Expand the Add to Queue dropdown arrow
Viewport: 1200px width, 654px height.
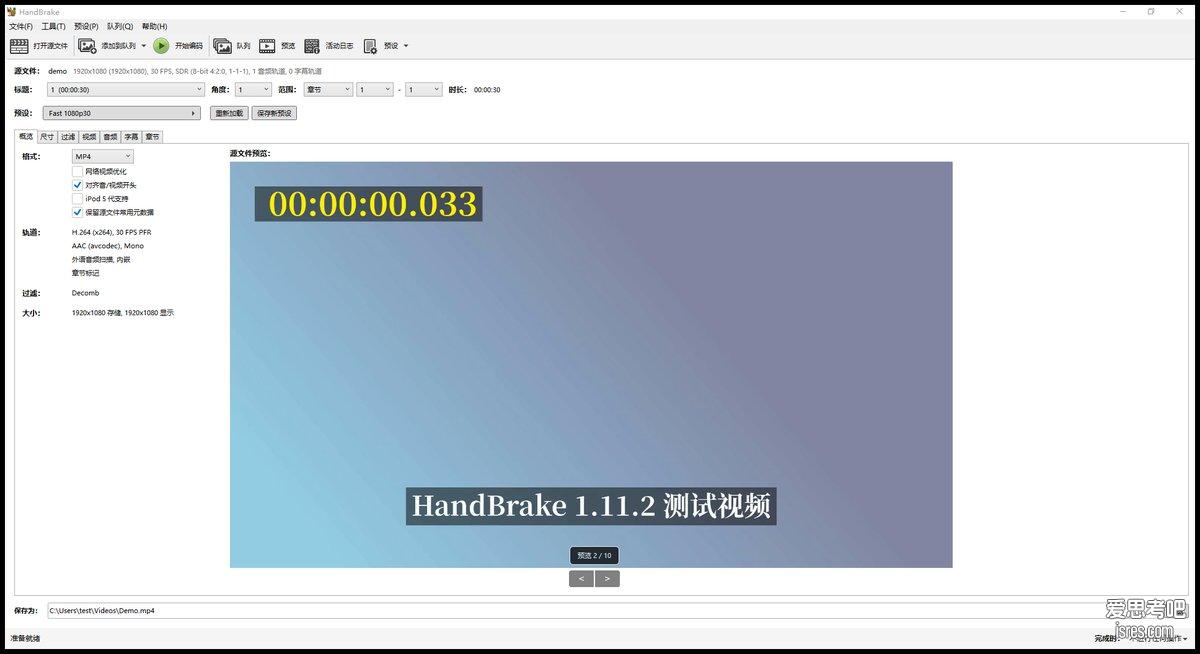coord(144,46)
